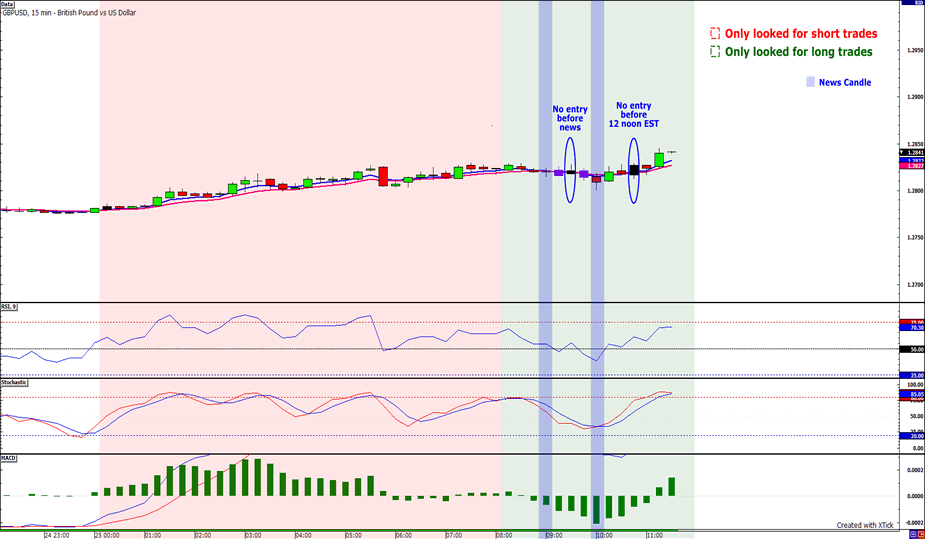Click the blue 70.30 RSI value tag
Screen dimensions: 925x539
coord(912,327)
